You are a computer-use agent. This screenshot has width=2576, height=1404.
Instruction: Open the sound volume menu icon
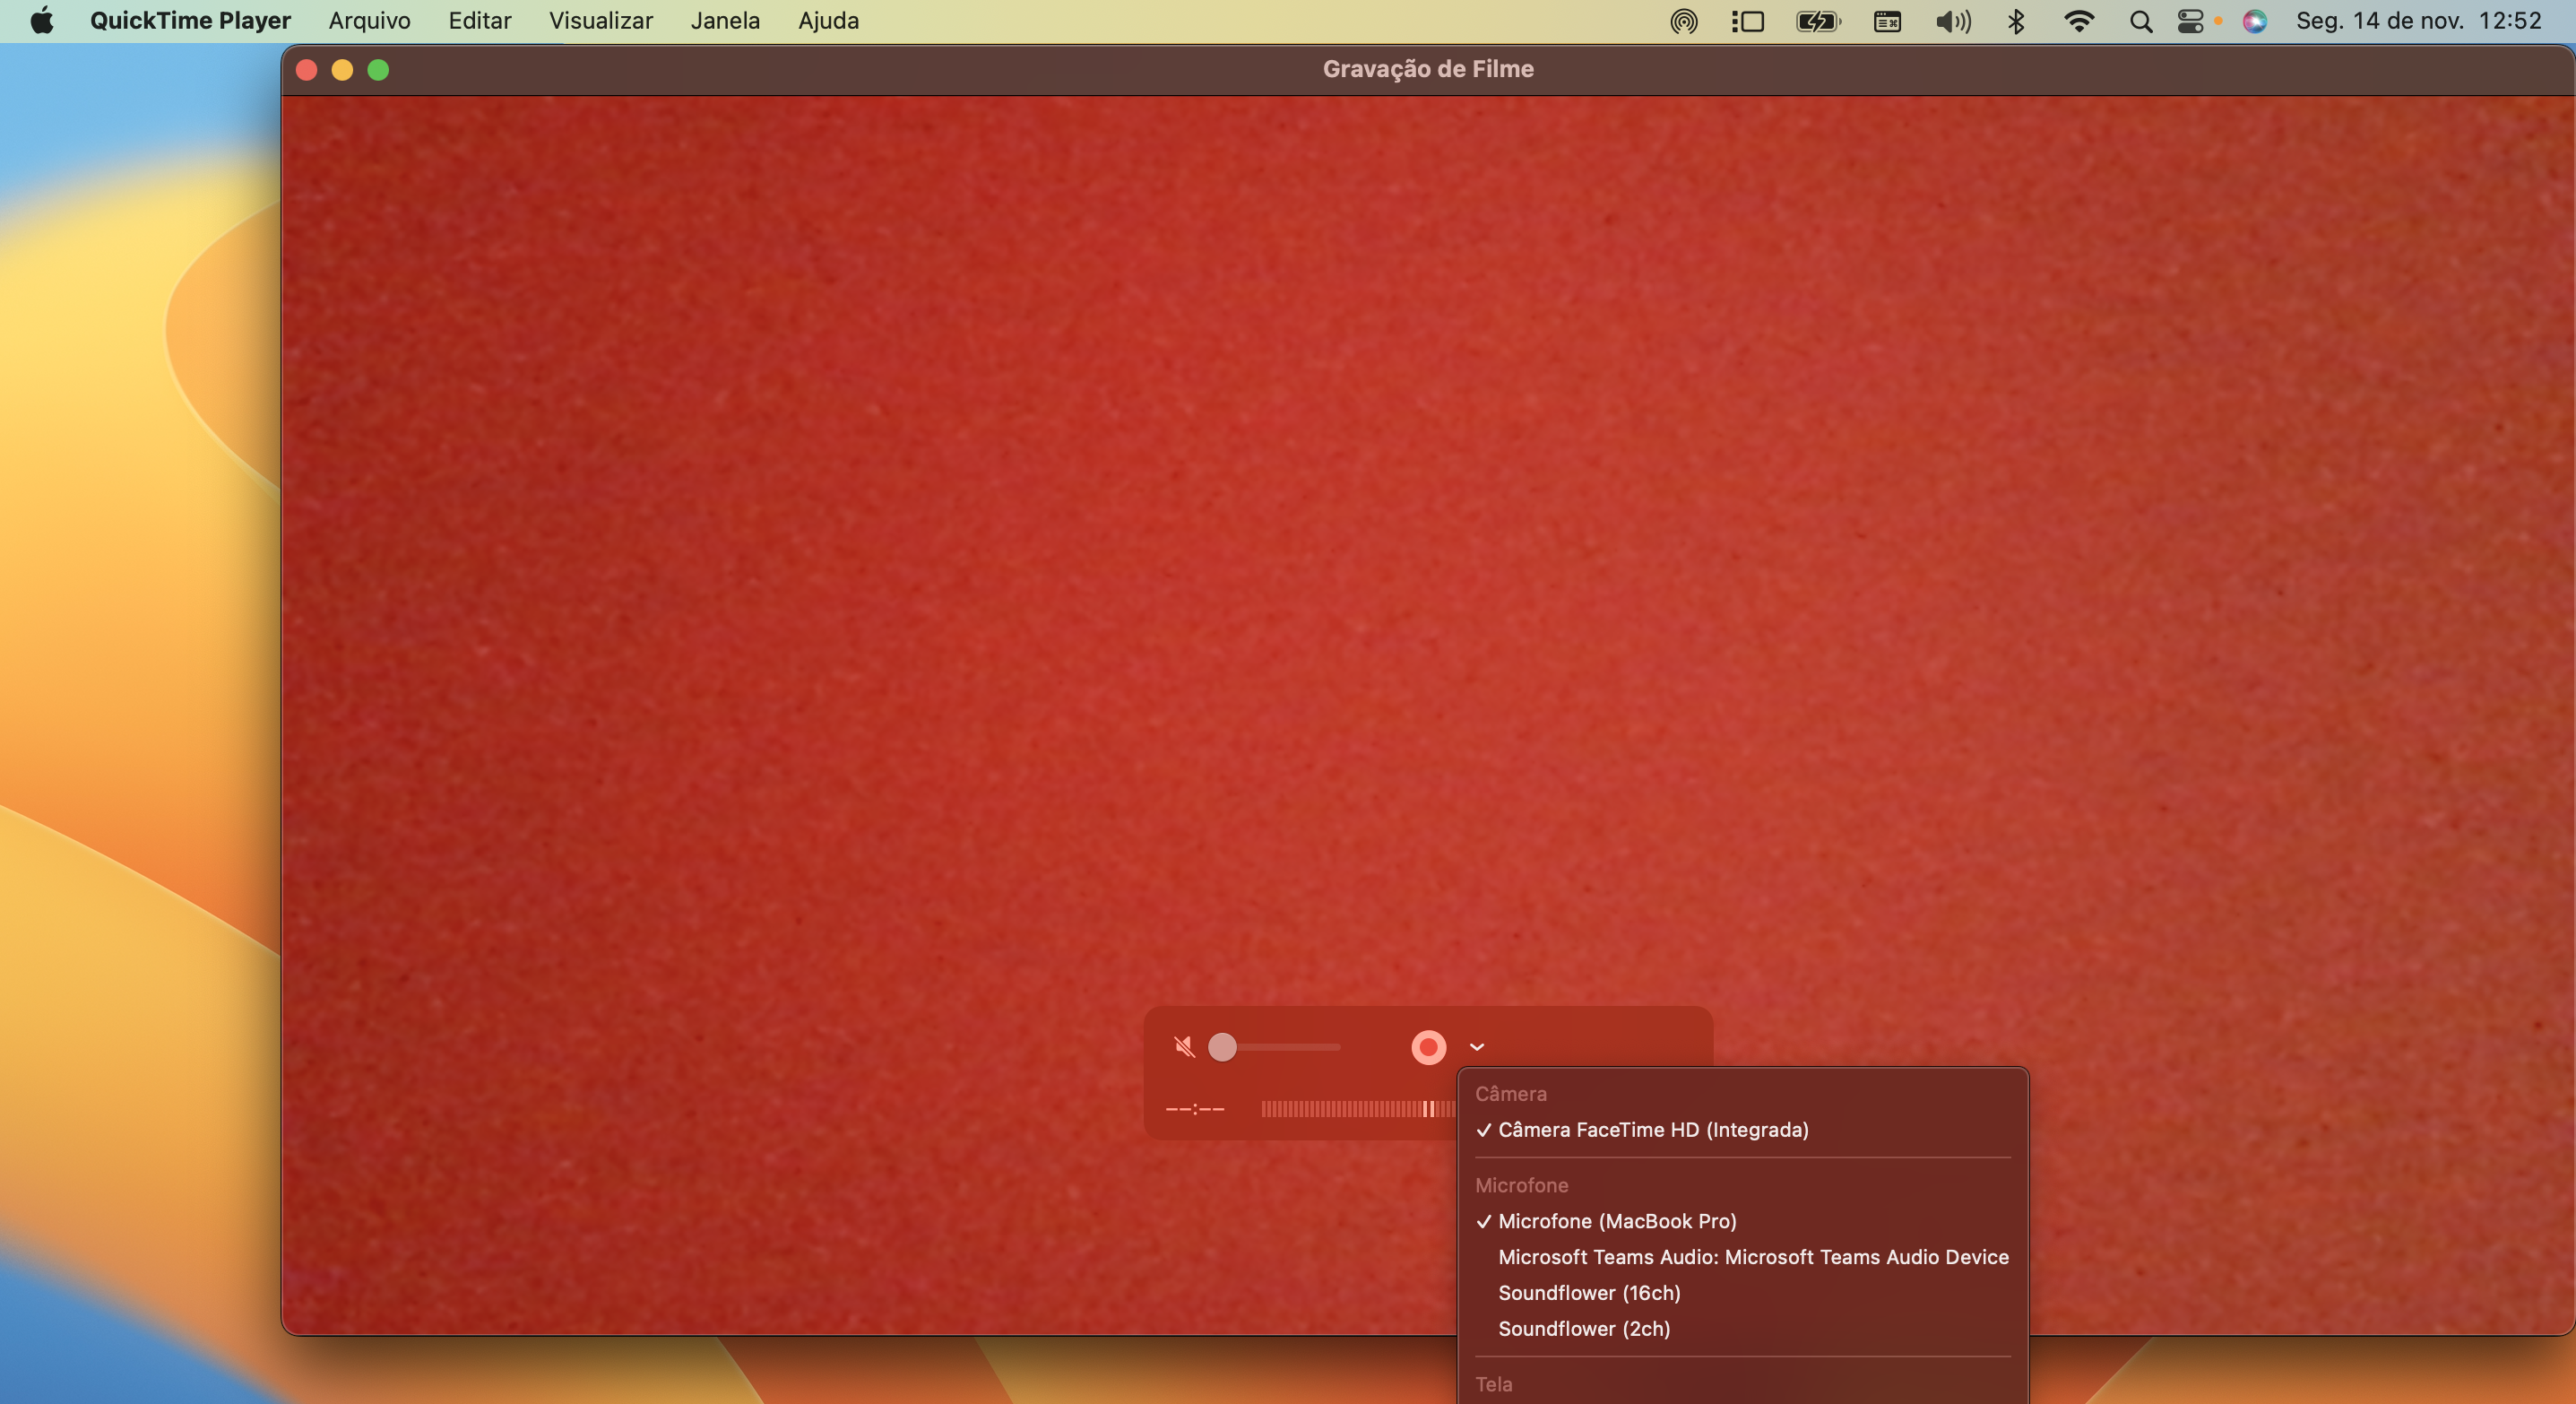(x=1952, y=21)
